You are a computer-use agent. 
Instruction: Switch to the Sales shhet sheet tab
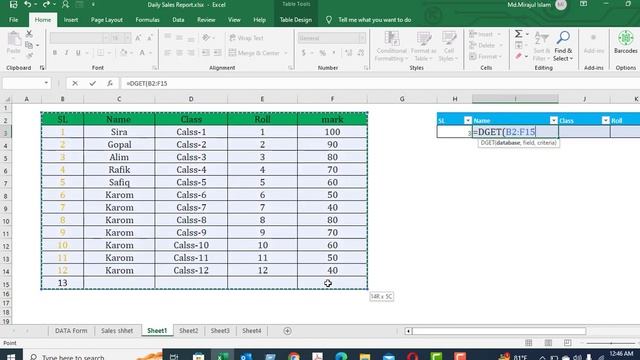pyautogui.click(x=117, y=331)
